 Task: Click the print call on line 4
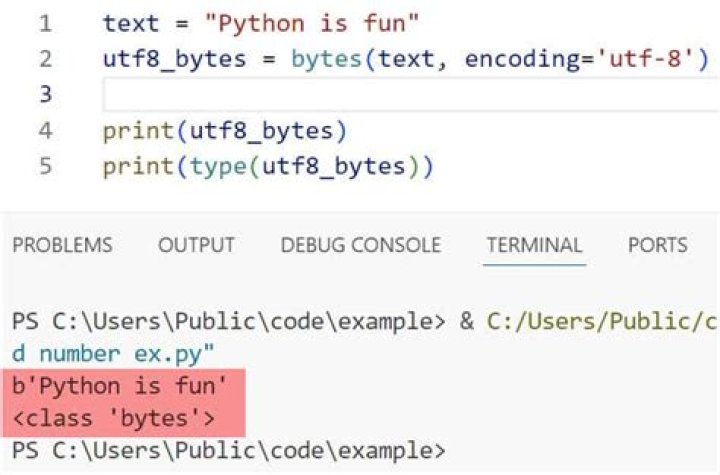point(137,130)
